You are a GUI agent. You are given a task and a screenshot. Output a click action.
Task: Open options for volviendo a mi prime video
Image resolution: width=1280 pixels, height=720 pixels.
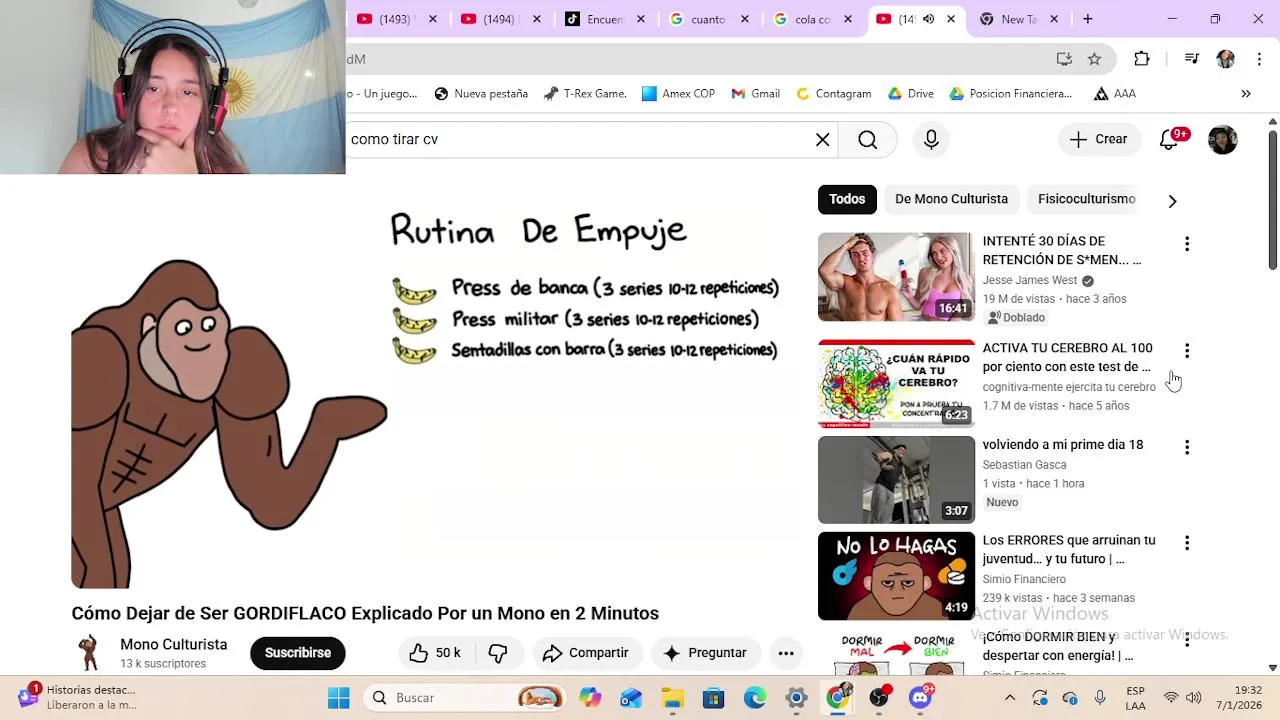pyautogui.click(x=1187, y=447)
